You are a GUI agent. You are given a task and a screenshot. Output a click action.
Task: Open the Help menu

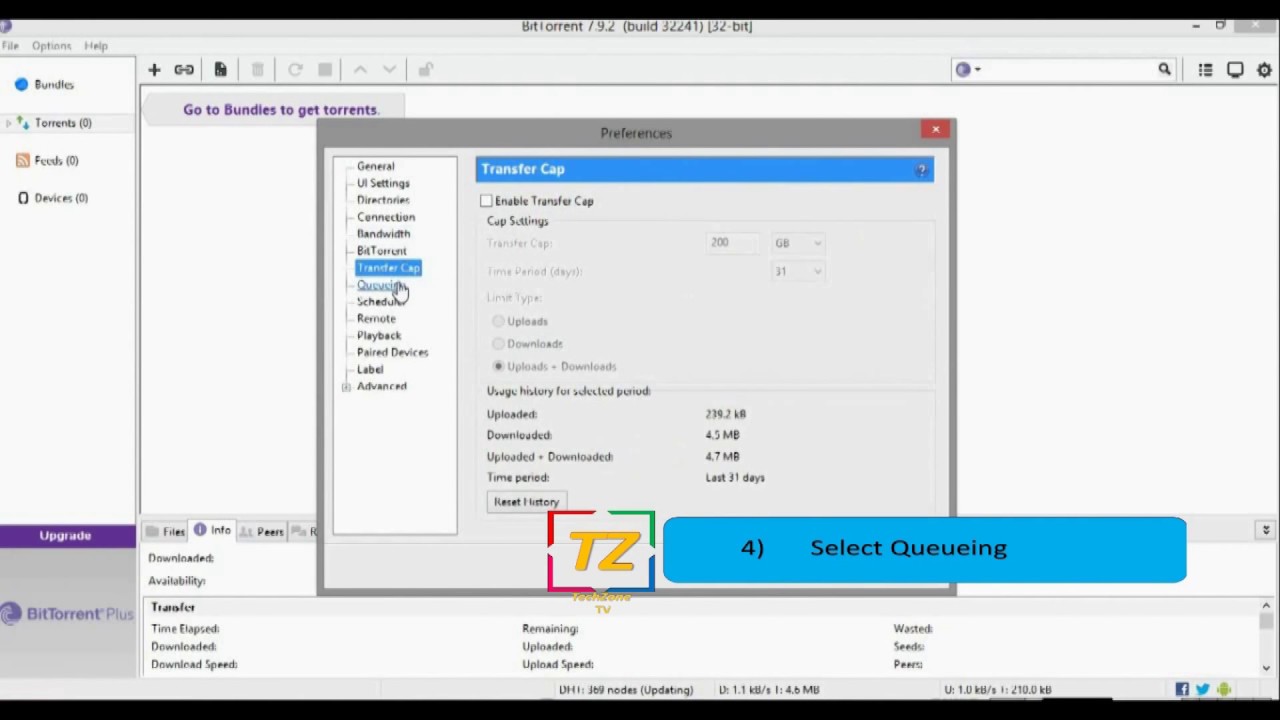(x=96, y=46)
